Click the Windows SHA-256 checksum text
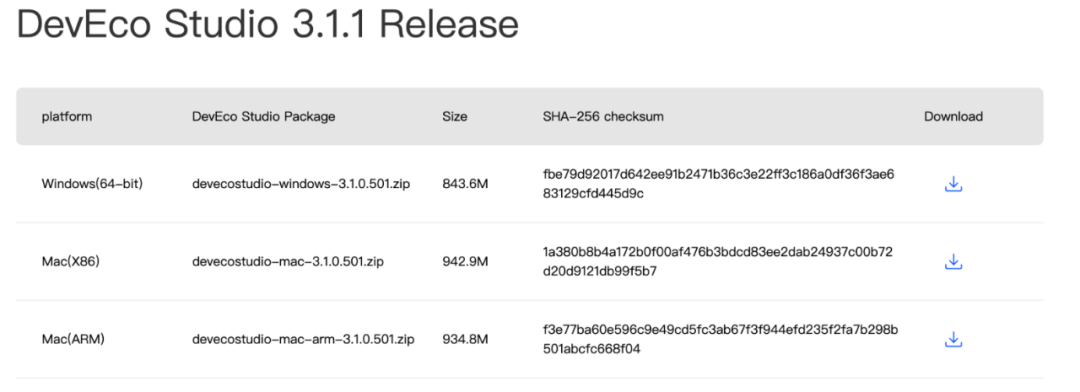This screenshot has width=1080, height=392. [718, 184]
